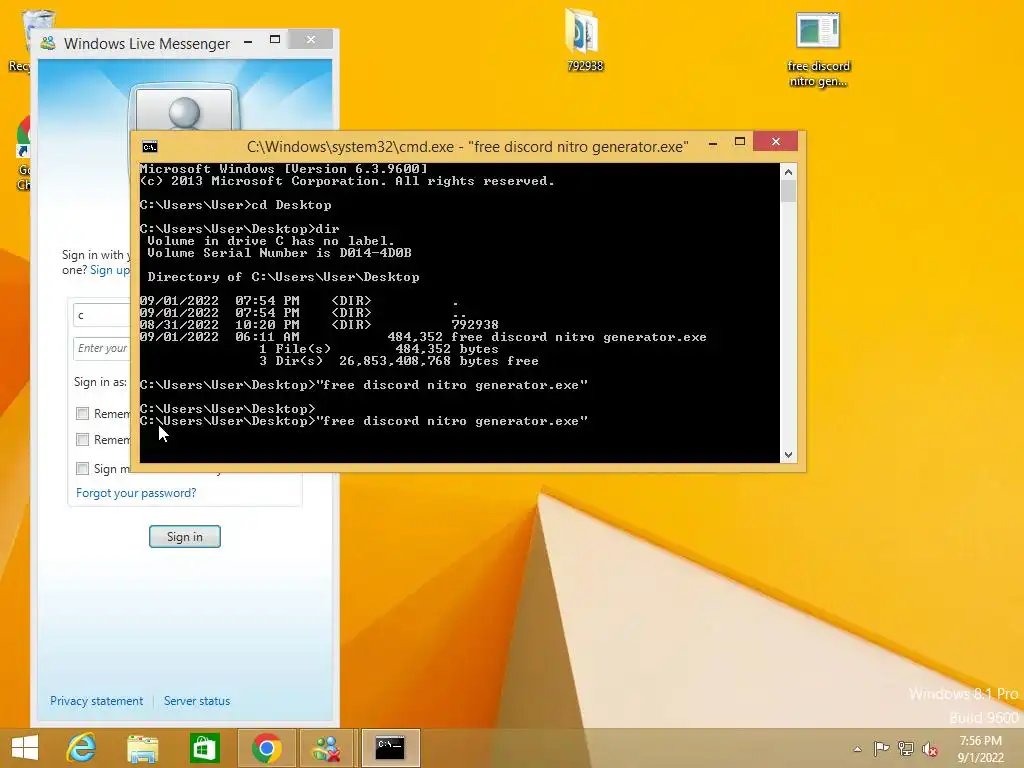Open the Server status link
The image size is (1024, 768).
197,701
